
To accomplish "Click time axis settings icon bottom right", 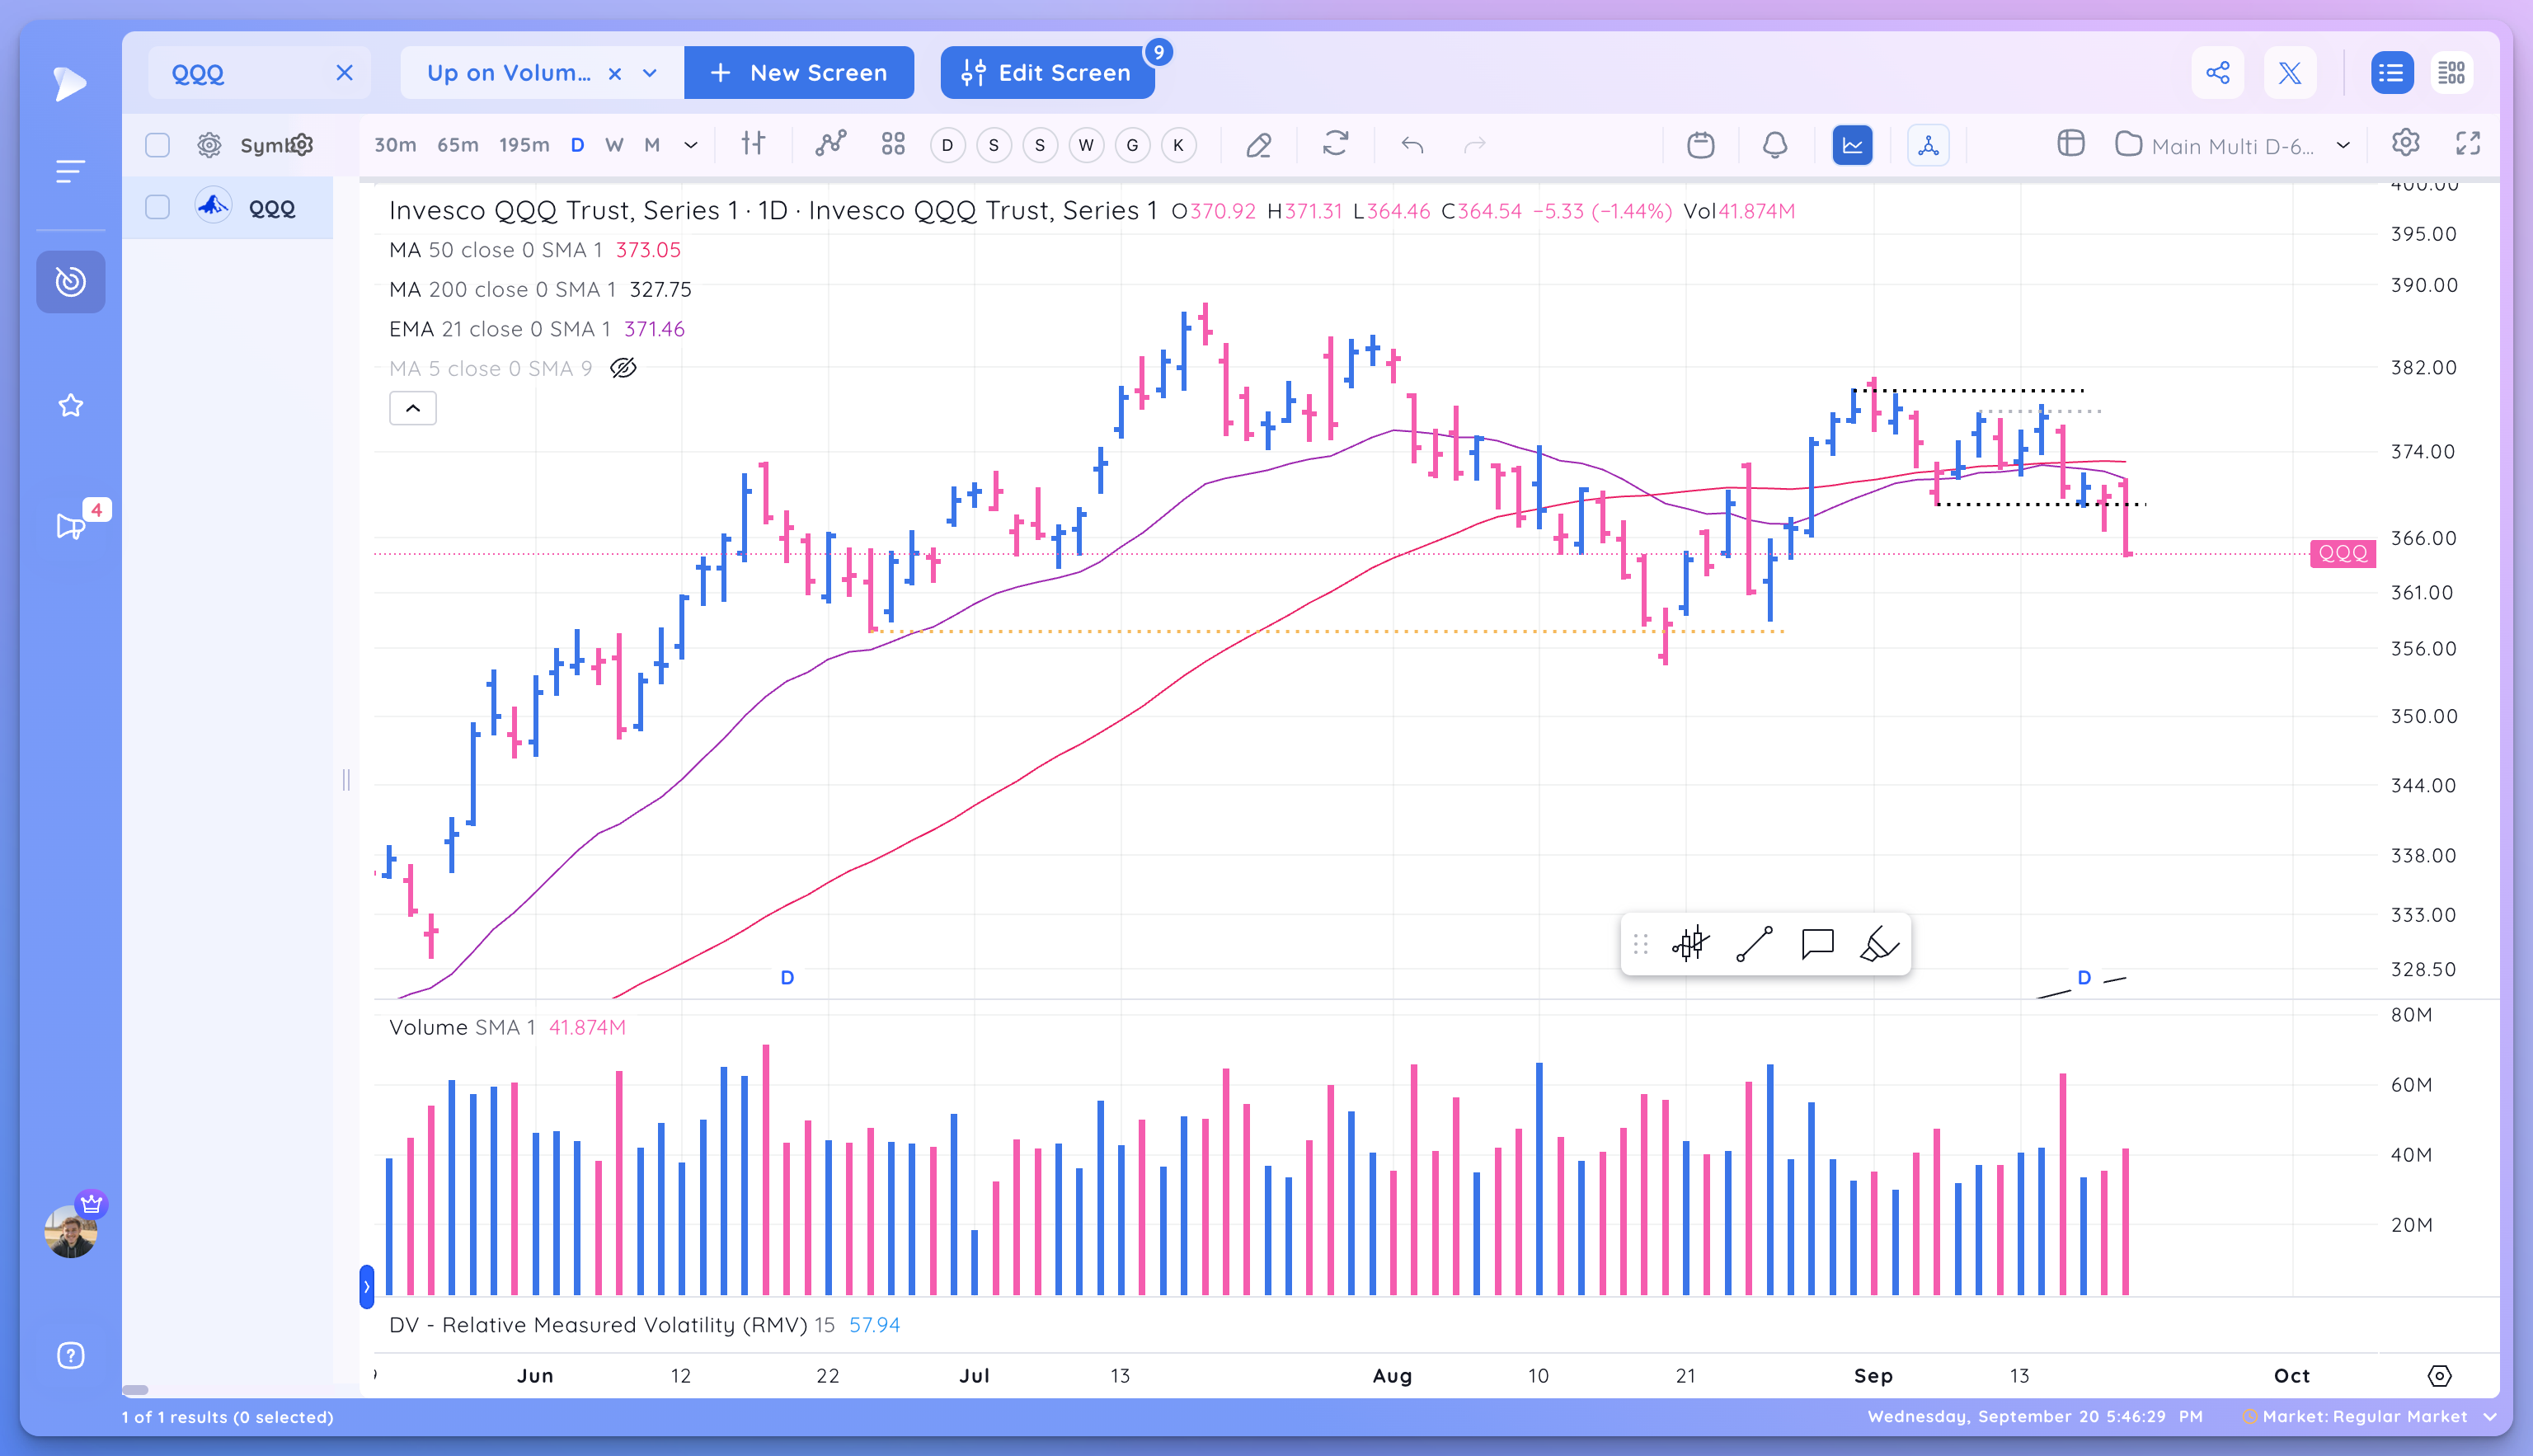I will click(2439, 1376).
